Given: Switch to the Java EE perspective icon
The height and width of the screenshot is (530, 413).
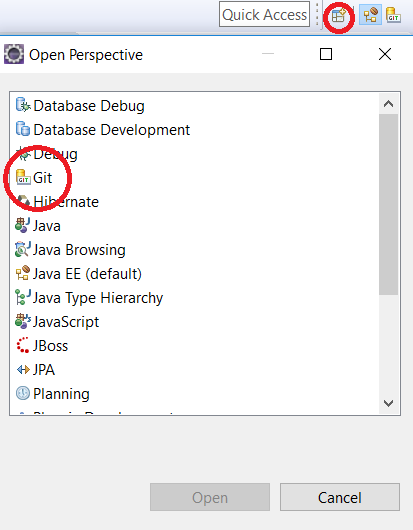Looking at the screenshot, I should (370, 15).
